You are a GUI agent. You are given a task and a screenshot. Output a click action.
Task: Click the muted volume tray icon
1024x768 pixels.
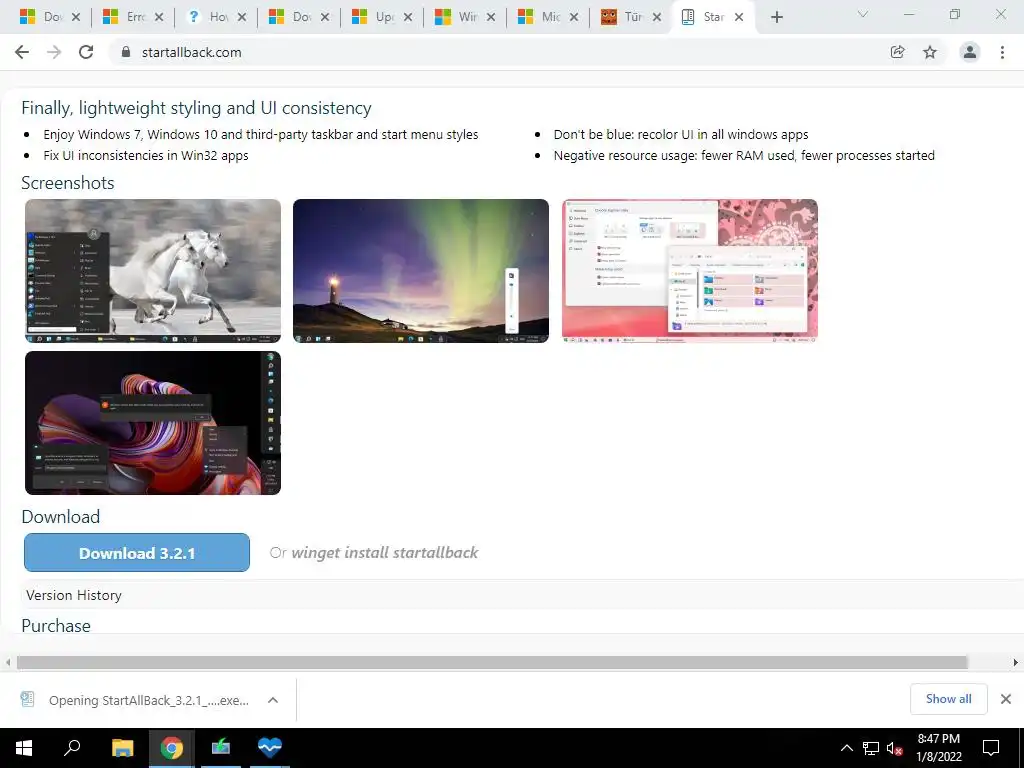tap(895, 748)
